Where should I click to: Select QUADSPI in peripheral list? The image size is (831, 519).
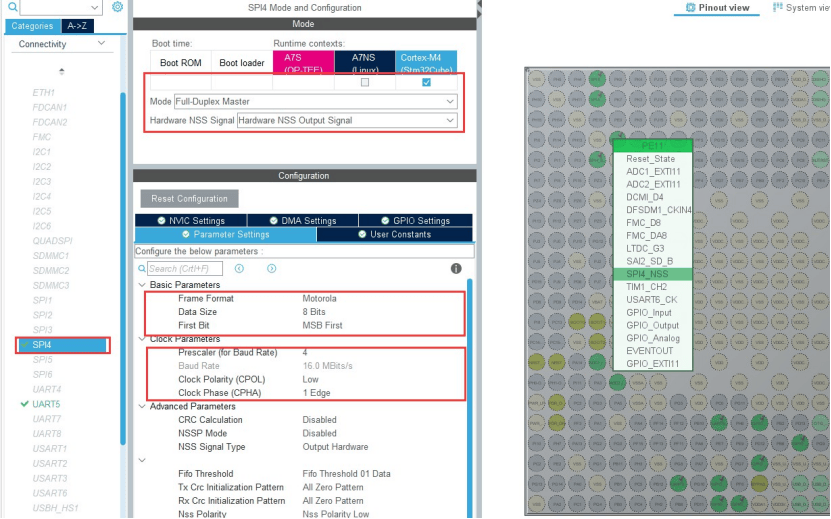(52, 241)
